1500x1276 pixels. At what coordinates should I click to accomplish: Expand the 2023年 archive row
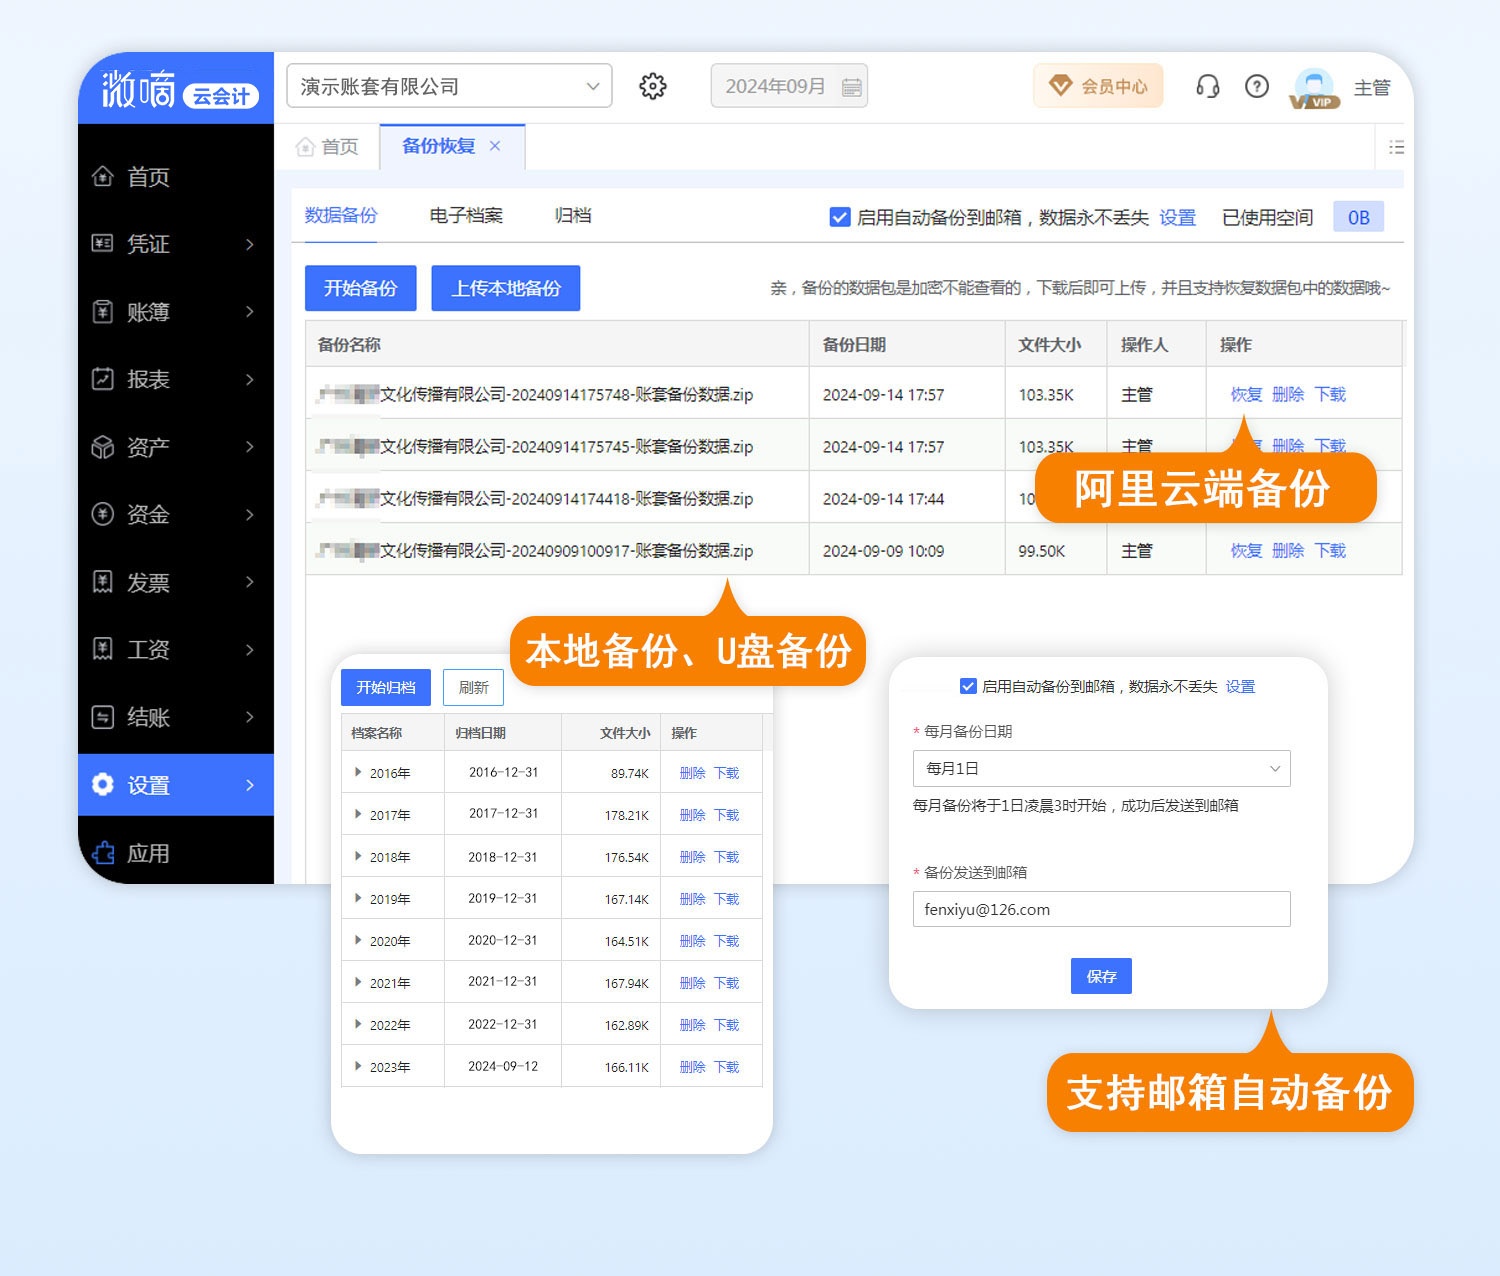(x=358, y=1066)
